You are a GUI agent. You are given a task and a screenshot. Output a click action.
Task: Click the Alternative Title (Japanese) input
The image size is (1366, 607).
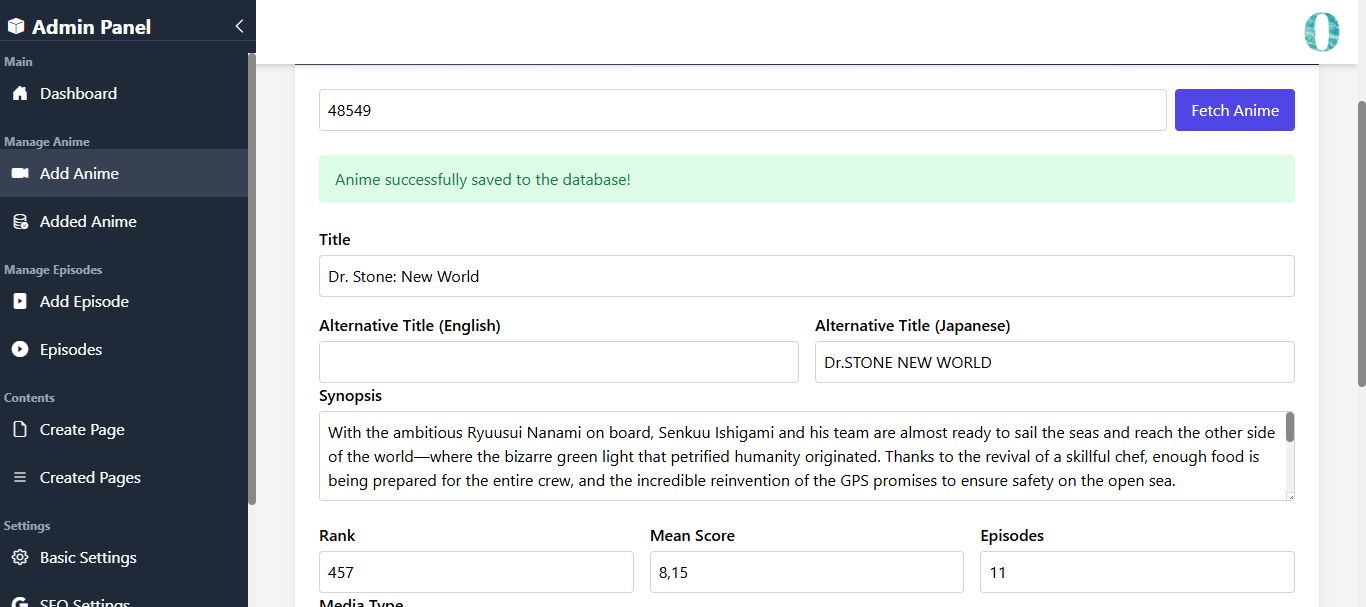click(1055, 362)
